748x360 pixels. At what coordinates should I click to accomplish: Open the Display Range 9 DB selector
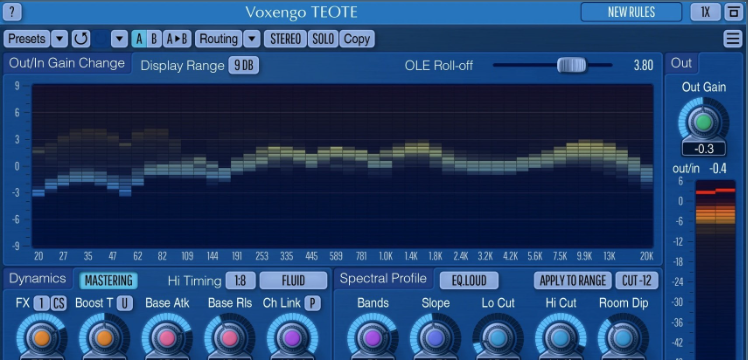[x=244, y=65]
